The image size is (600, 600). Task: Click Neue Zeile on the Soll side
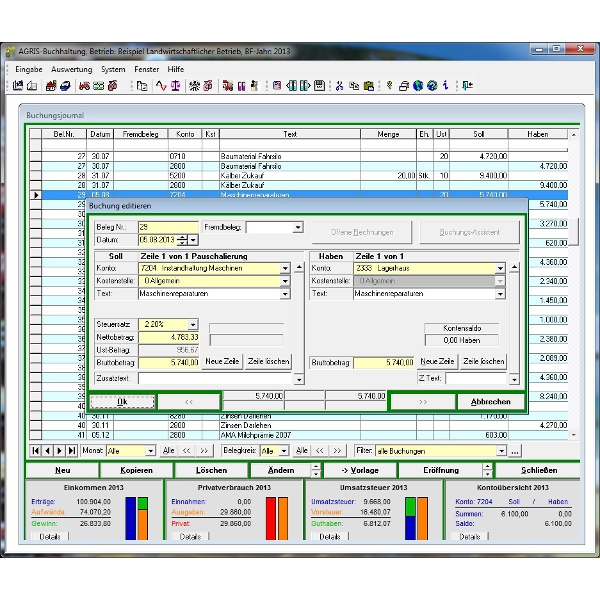point(222,361)
